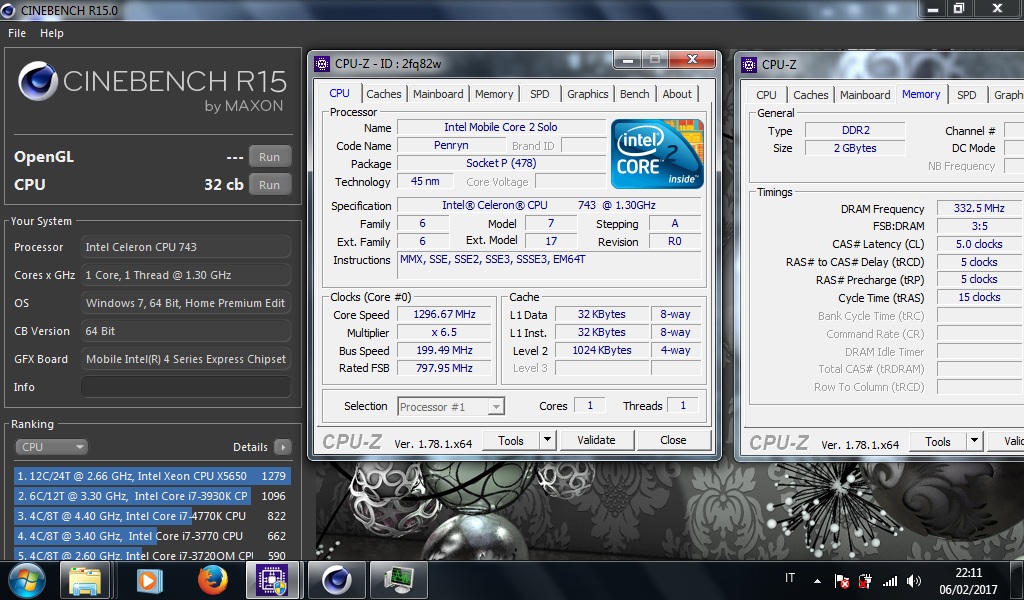Screen dimensions: 1024x600
Task: Open volume speaker tray icon
Action: (x=914, y=580)
